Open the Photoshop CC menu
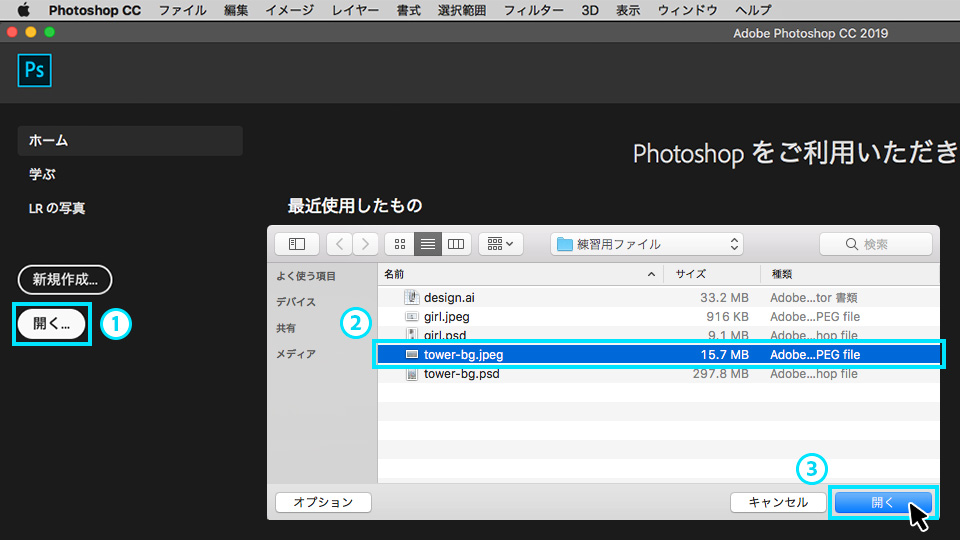Image resolution: width=960 pixels, height=540 pixels. [x=95, y=10]
